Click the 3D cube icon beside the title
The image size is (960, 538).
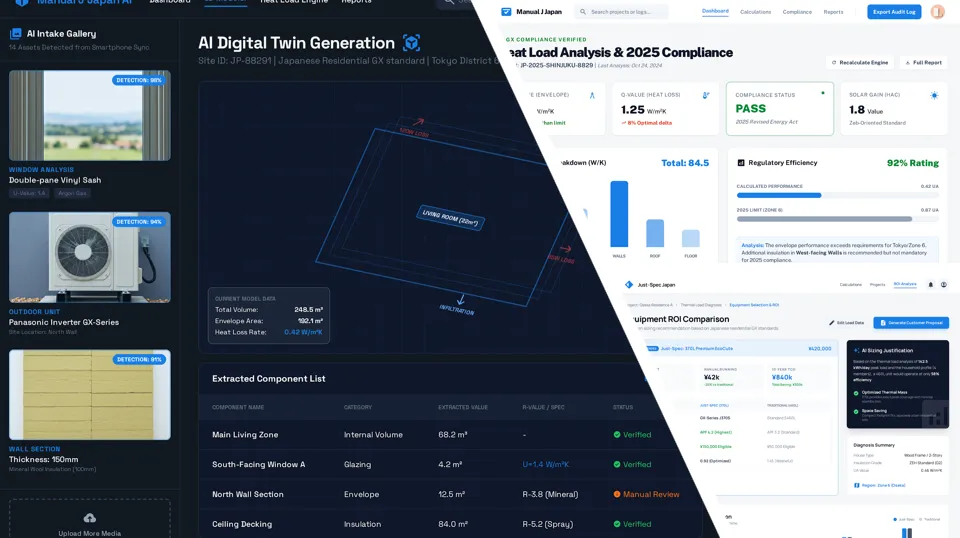point(411,43)
